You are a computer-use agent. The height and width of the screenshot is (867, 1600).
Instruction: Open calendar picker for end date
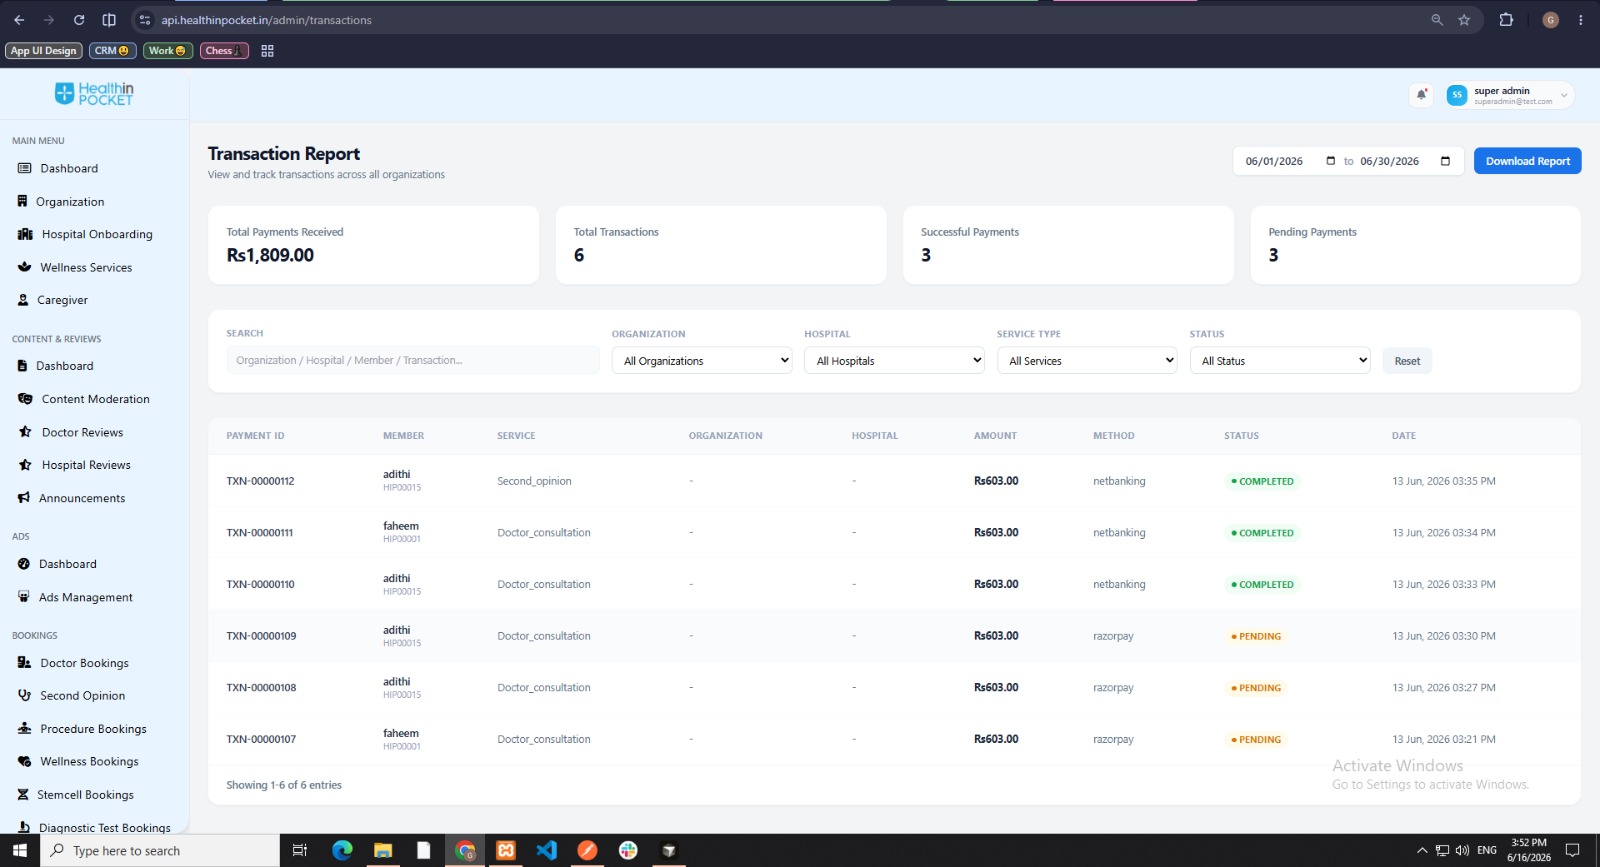click(1445, 161)
